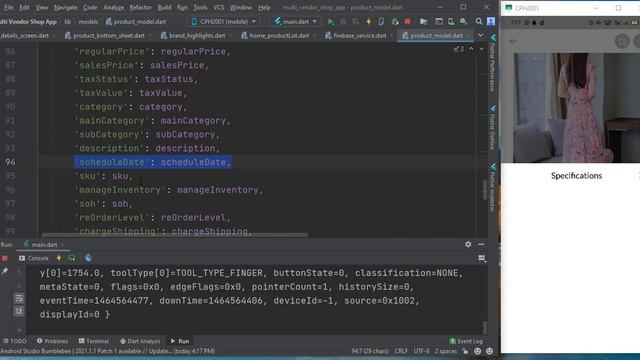Click the 'models' breadcrumb

[88, 22]
